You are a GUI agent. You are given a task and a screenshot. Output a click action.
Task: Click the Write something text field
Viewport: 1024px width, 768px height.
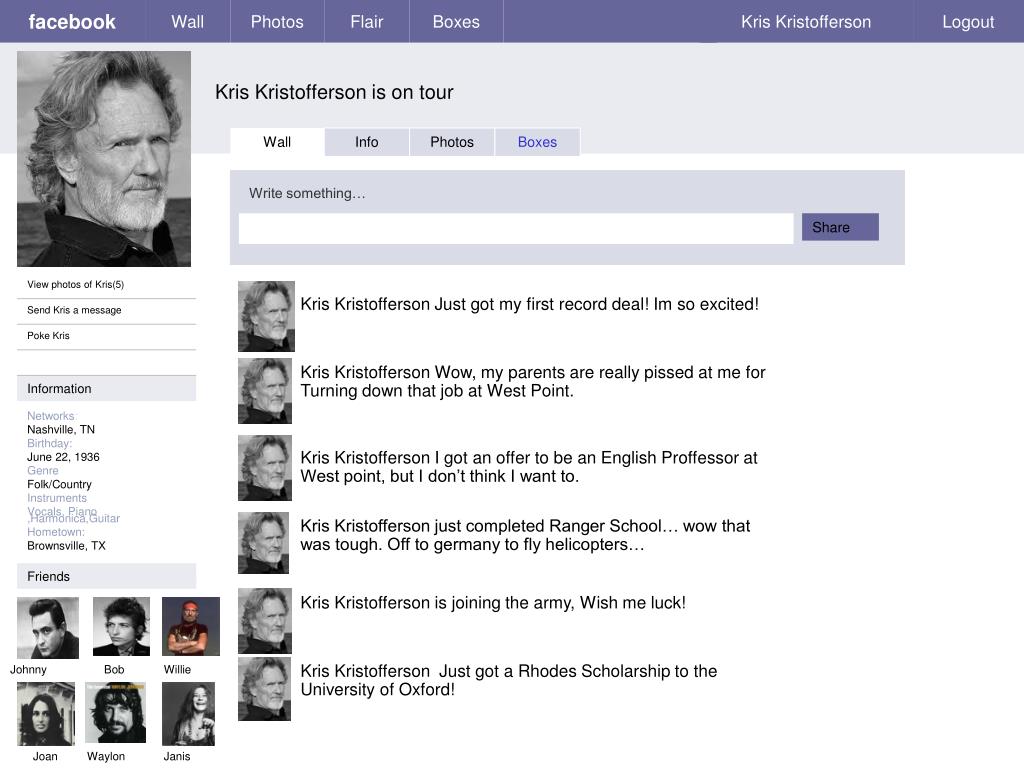[x=516, y=229]
